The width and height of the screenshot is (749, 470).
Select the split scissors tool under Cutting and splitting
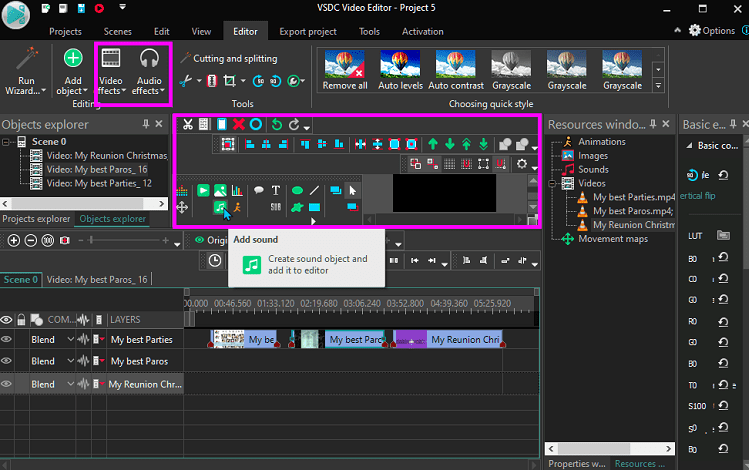tap(185, 81)
